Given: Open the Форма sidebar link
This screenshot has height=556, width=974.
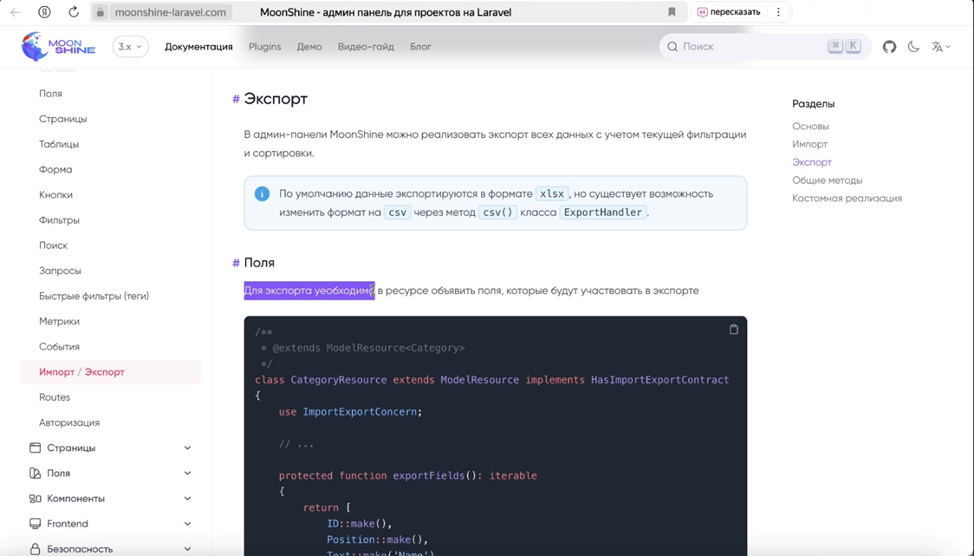Looking at the screenshot, I should pos(56,170).
